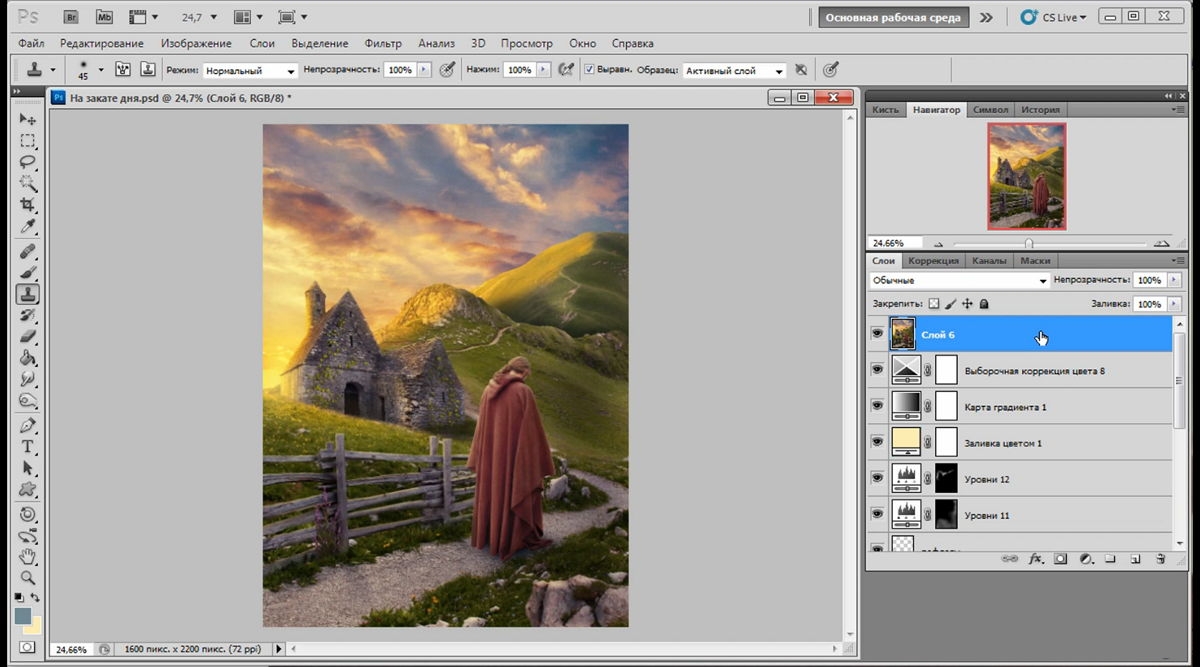Select the Paint Bucket tool
The width and height of the screenshot is (1200, 667).
(28, 358)
